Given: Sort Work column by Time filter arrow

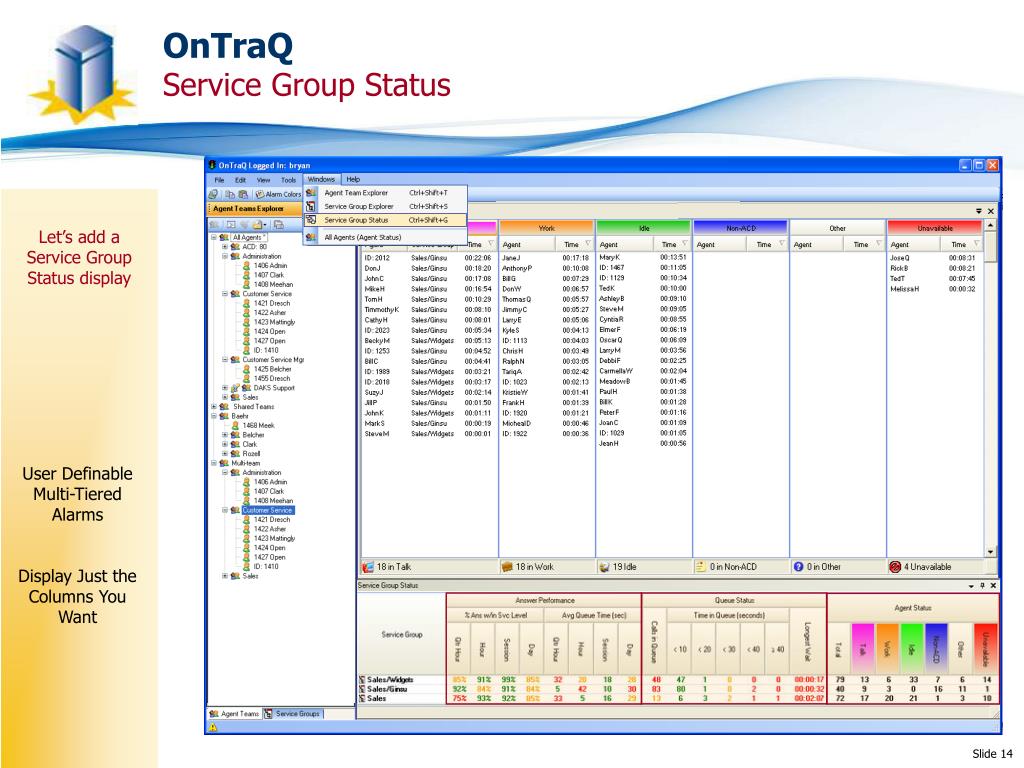Looking at the screenshot, I should tap(588, 244).
